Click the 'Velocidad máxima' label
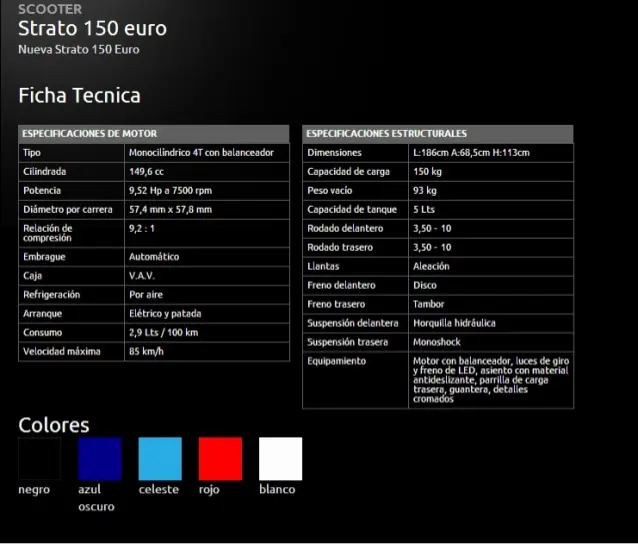Screen dimensions: 638x544 (x=61, y=351)
